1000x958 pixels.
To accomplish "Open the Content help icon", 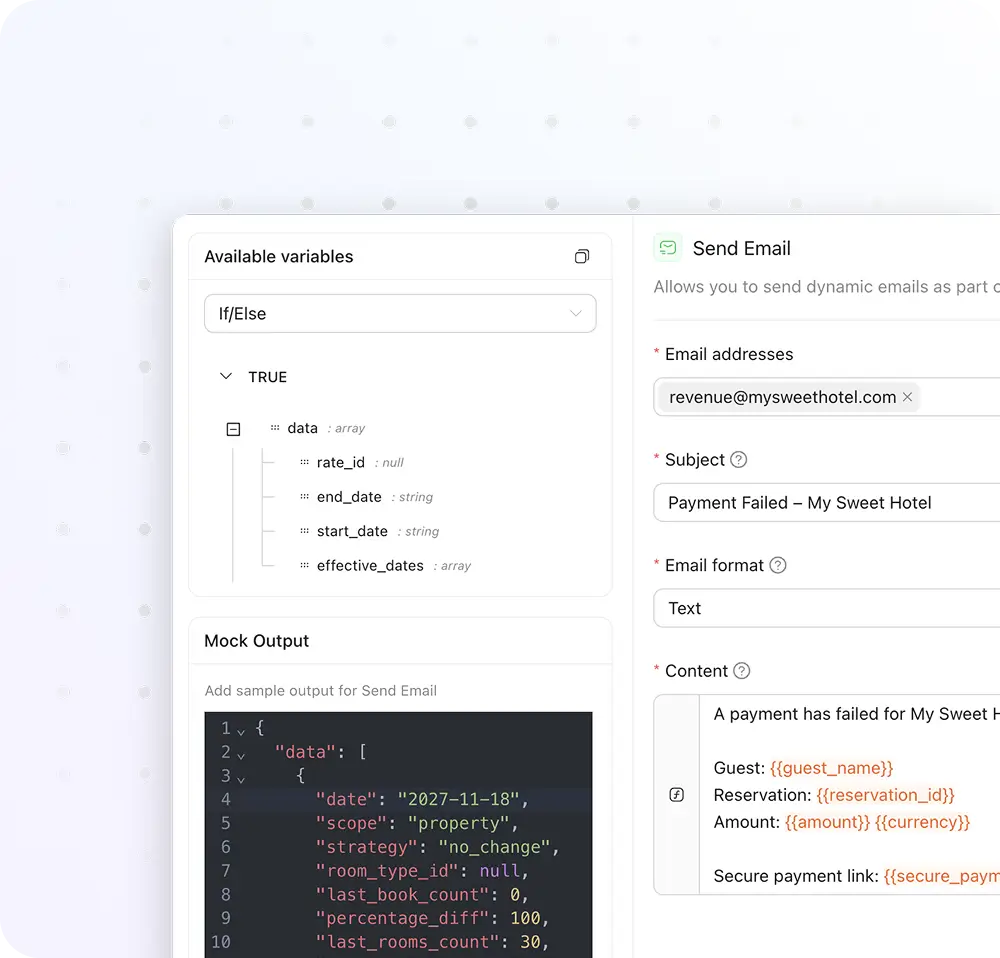I will tap(742, 671).
